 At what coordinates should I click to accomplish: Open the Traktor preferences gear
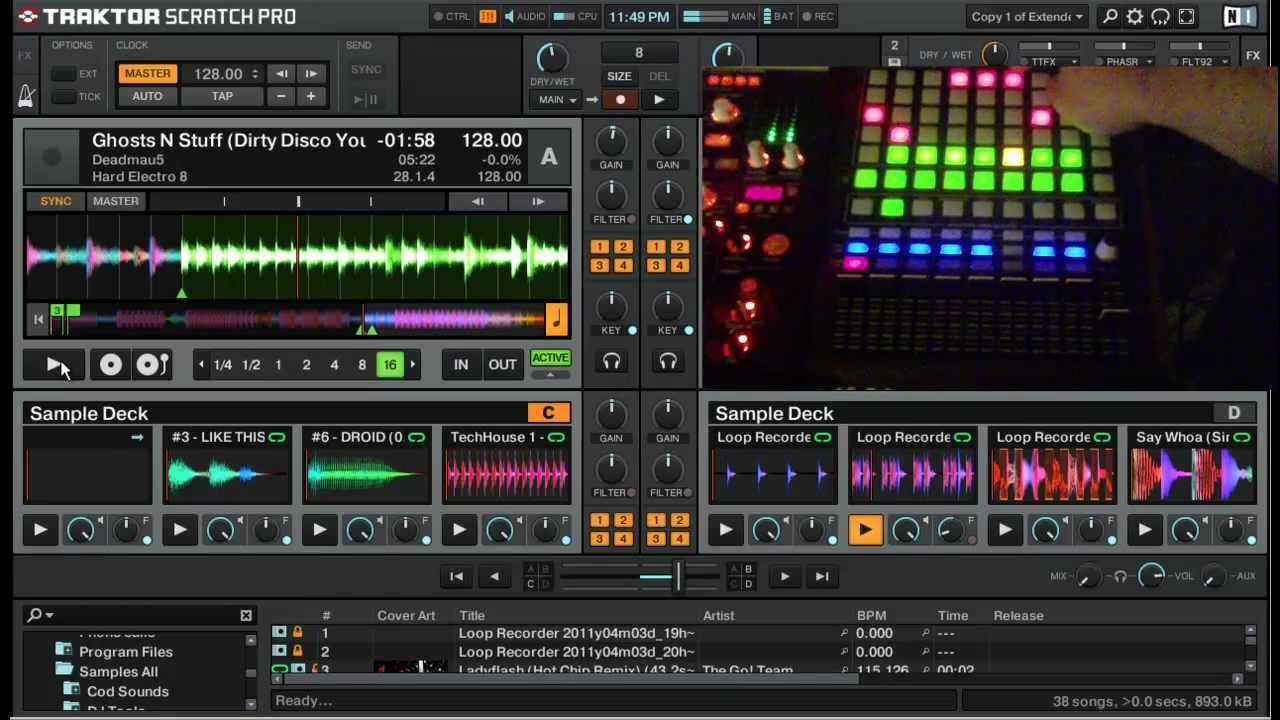pos(1135,16)
